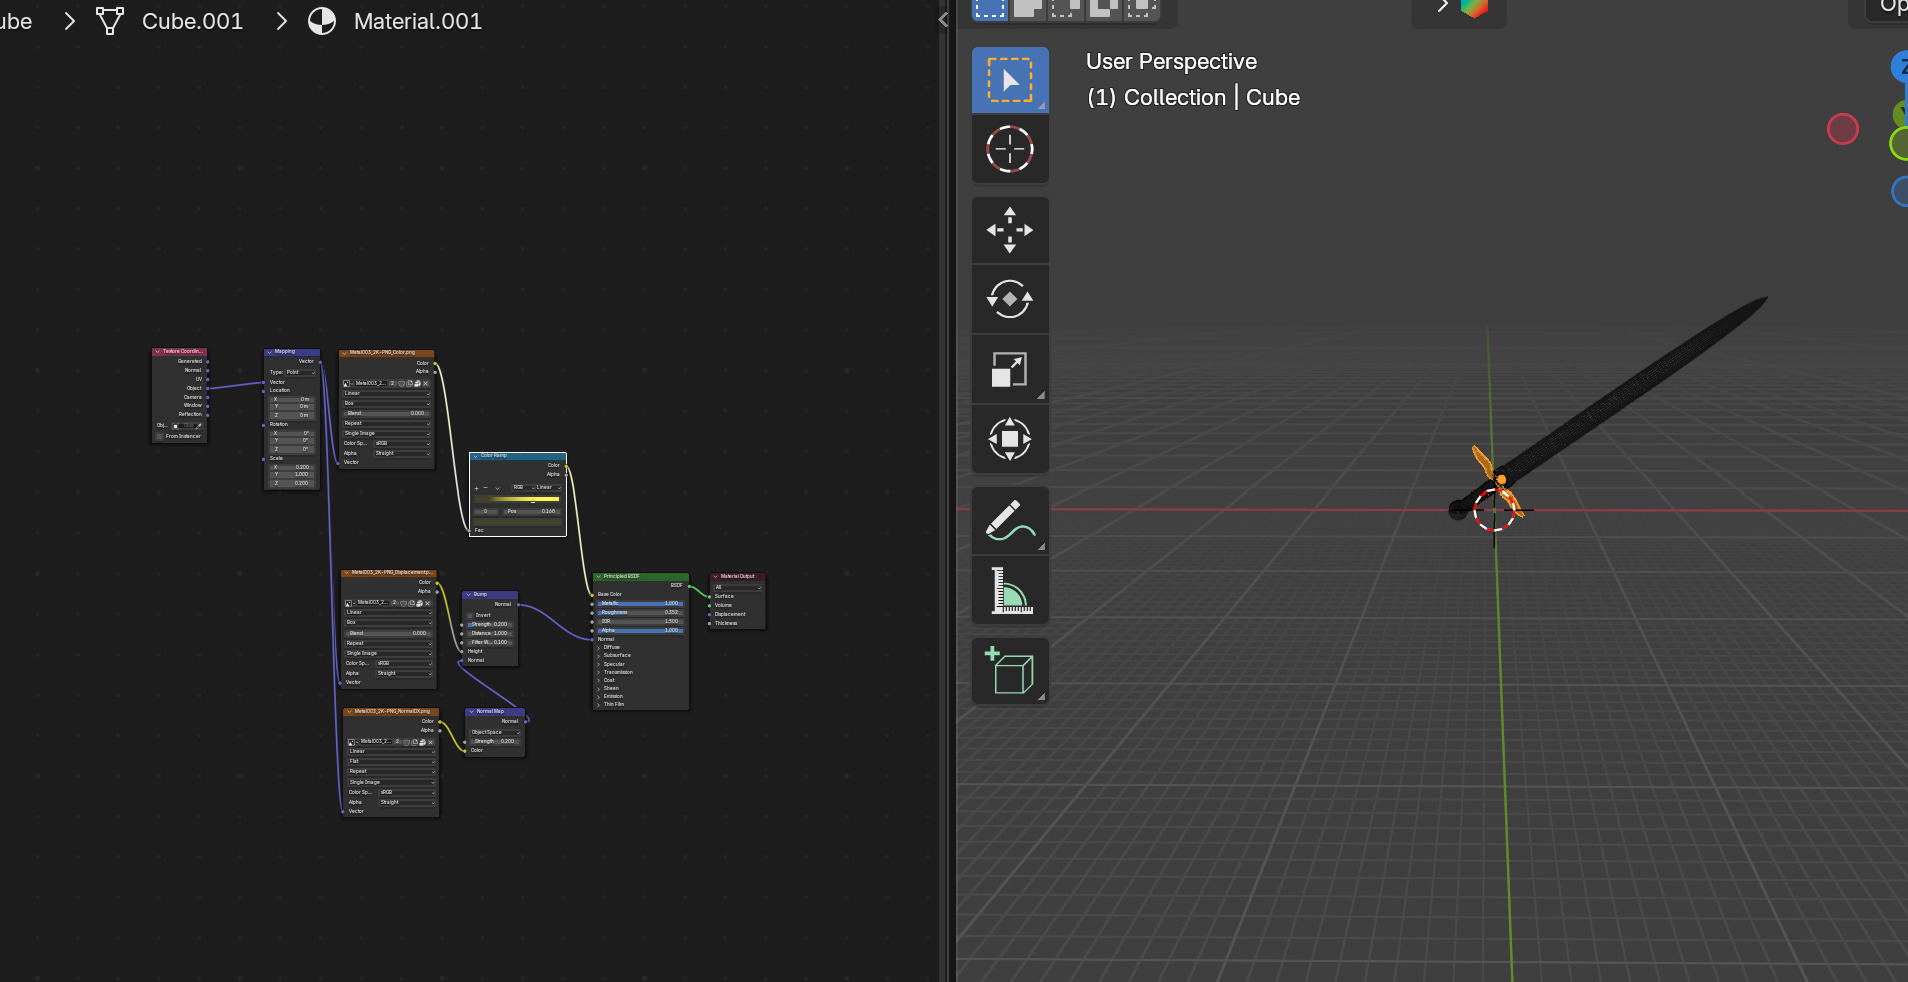Open Color Ramp tools chevron menu
1908x982 pixels.
point(497,488)
